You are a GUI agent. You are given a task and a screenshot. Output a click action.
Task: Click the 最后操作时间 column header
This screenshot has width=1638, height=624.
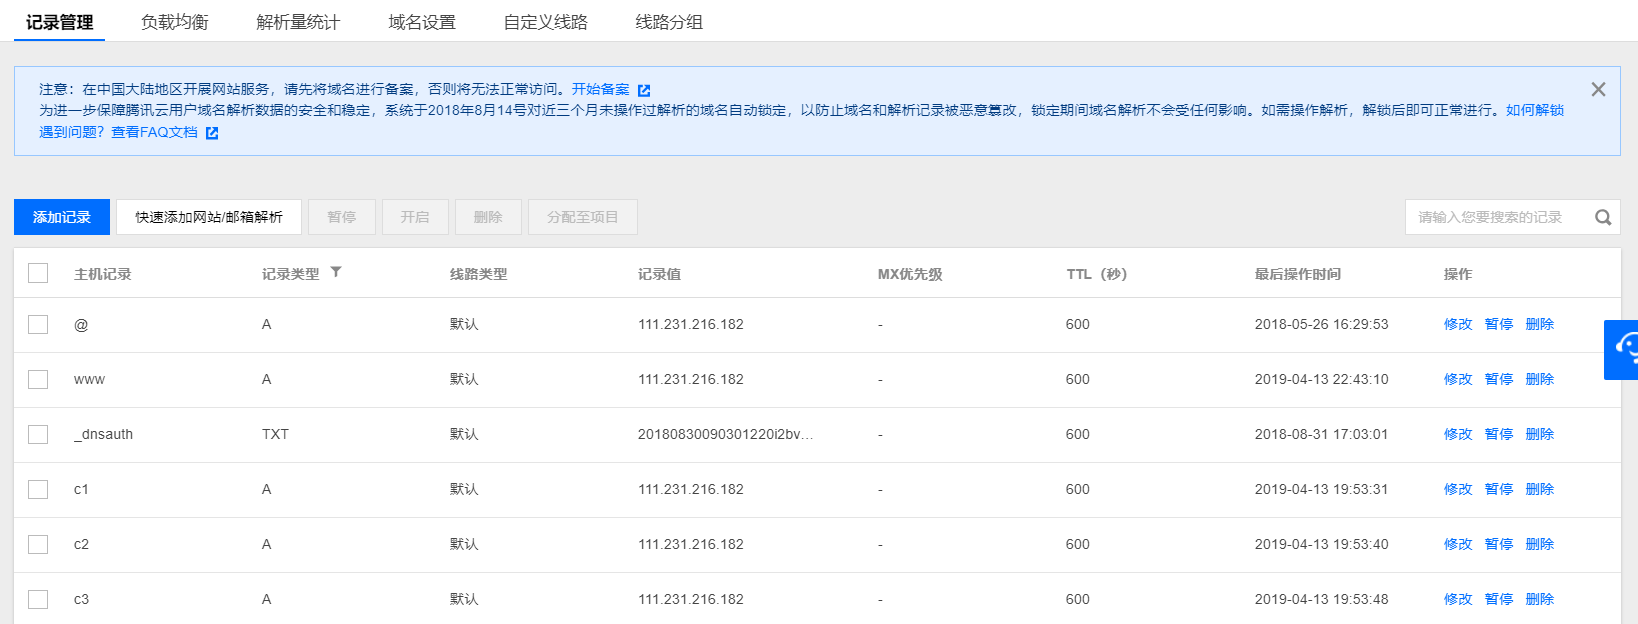[x=1298, y=274]
